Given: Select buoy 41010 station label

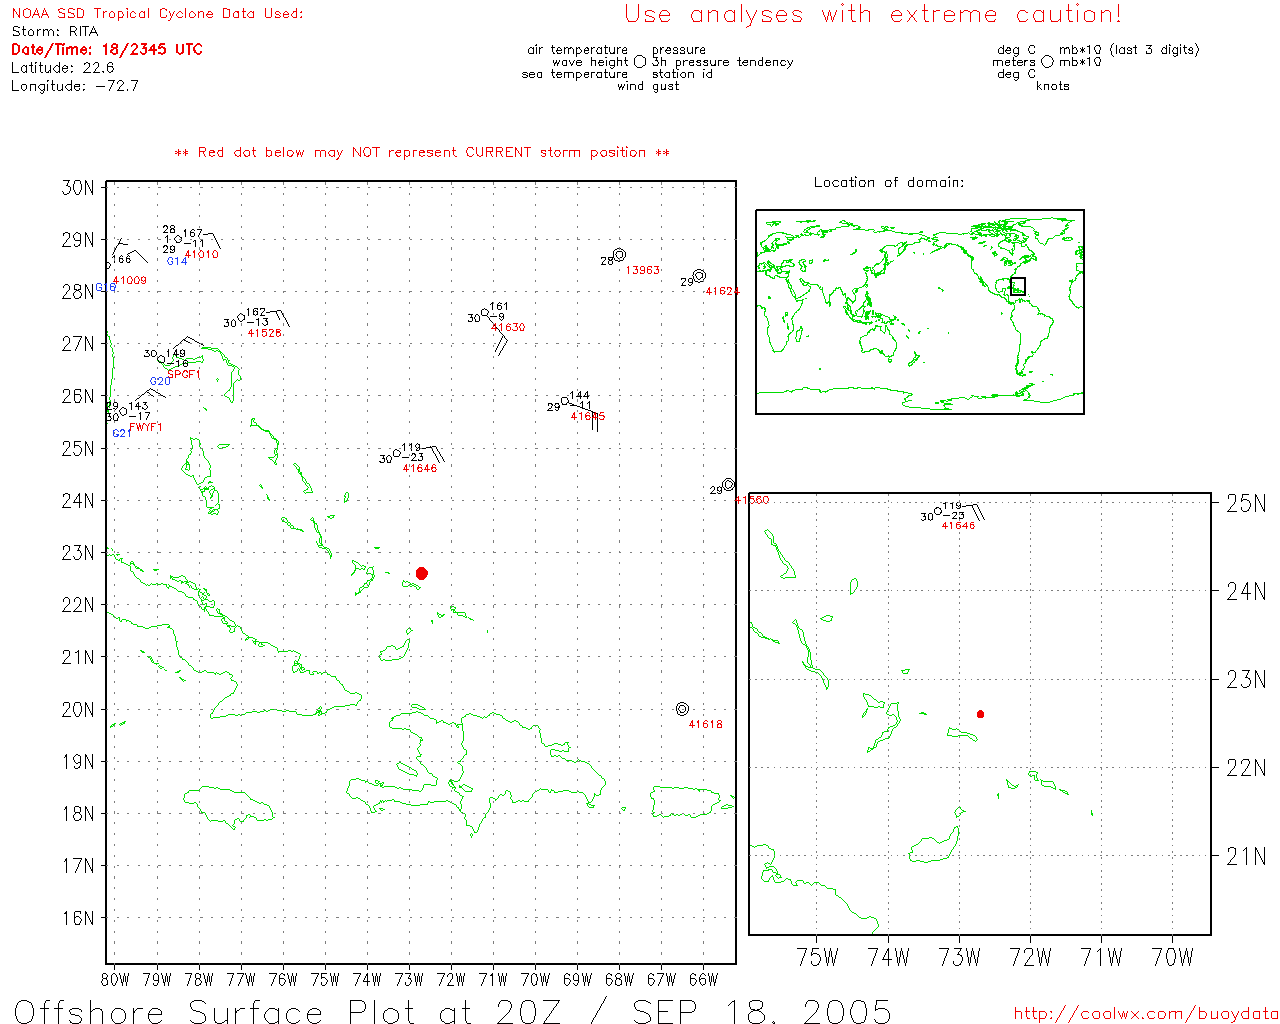Looking at the screenshot, I should pyautogui.click(x=201, y=255).
